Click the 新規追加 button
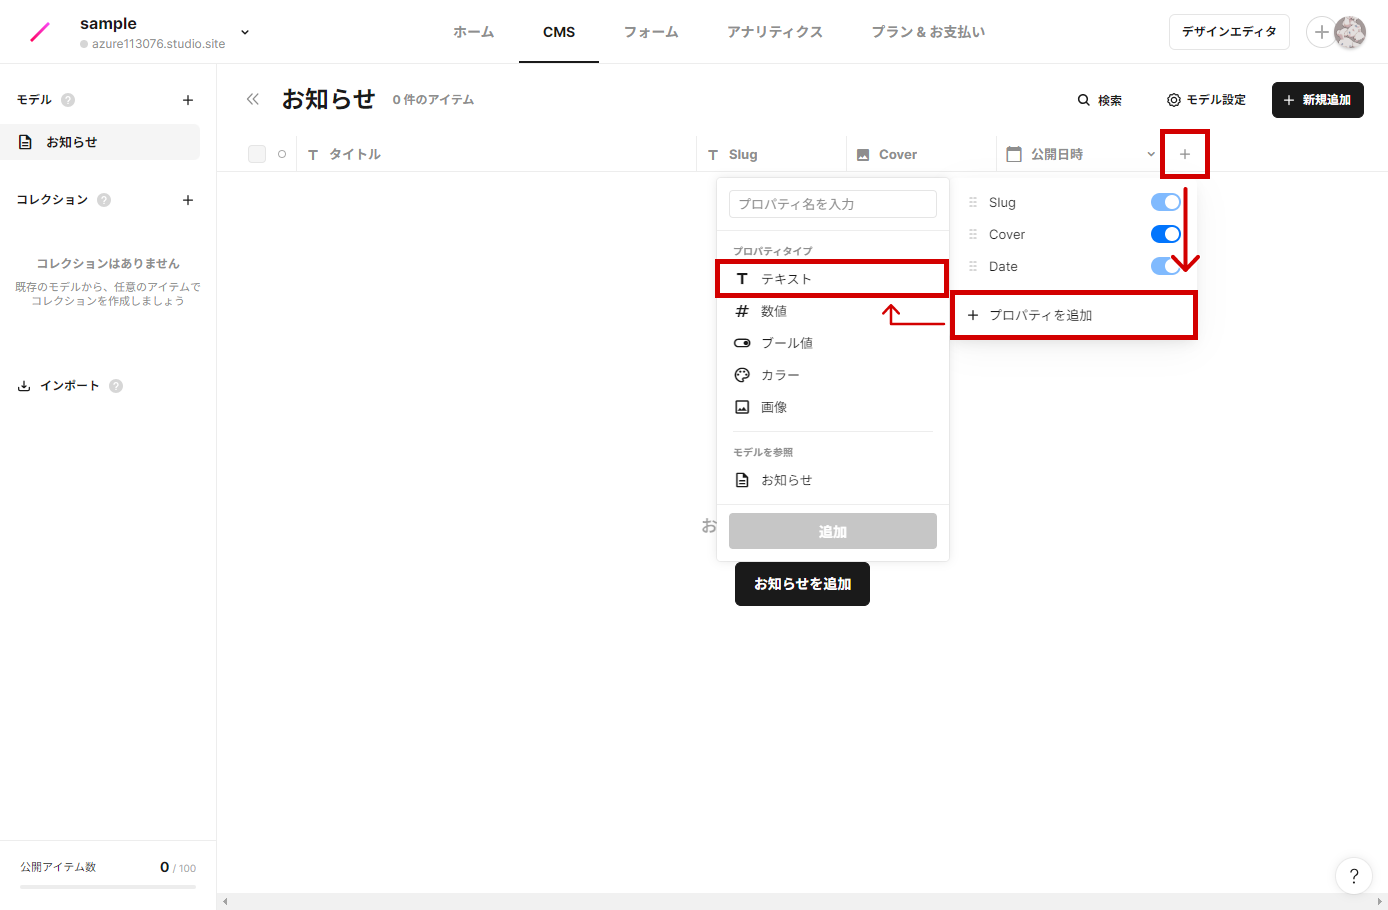 point(1317,100)
